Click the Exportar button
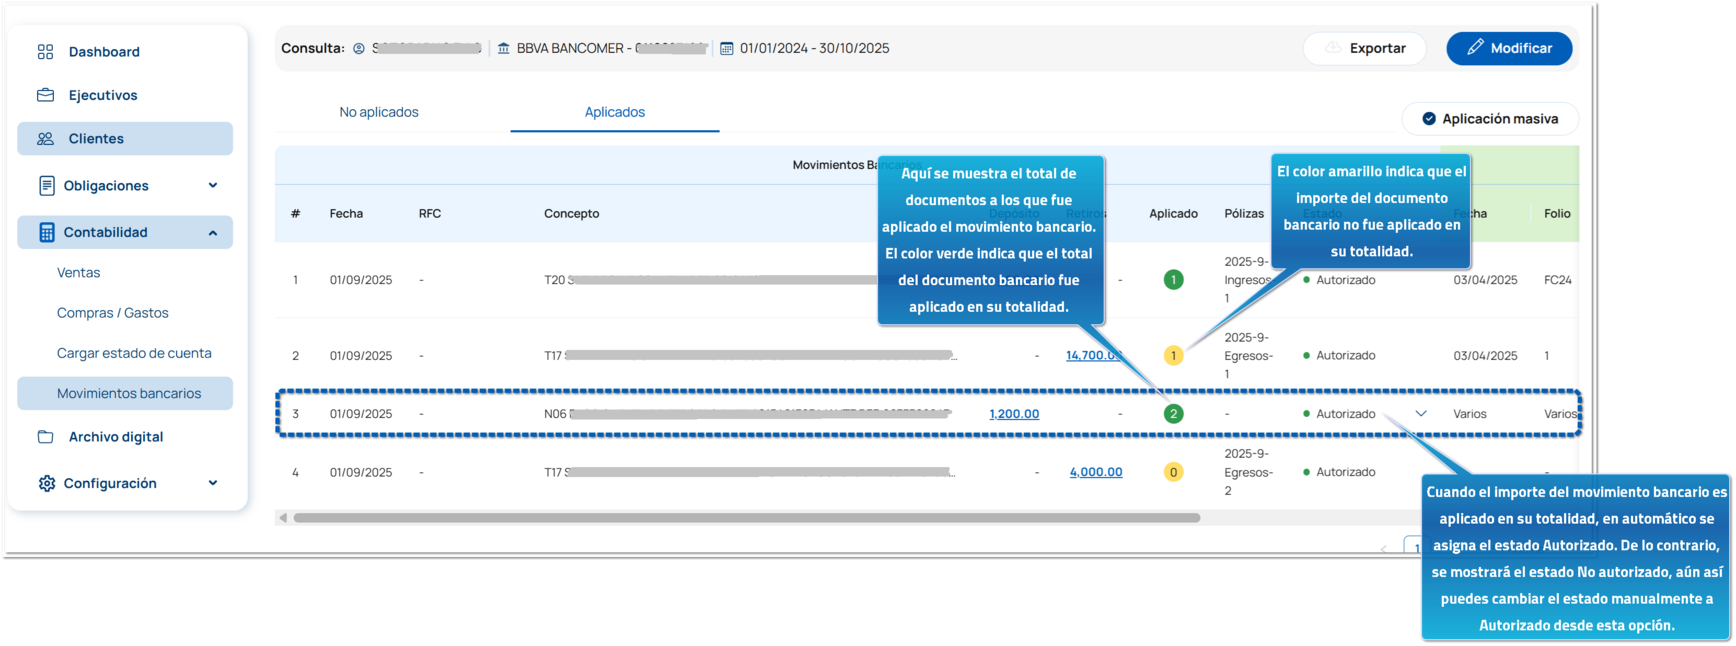Viewport: 1736px width, 646px height. point(1365,48)
